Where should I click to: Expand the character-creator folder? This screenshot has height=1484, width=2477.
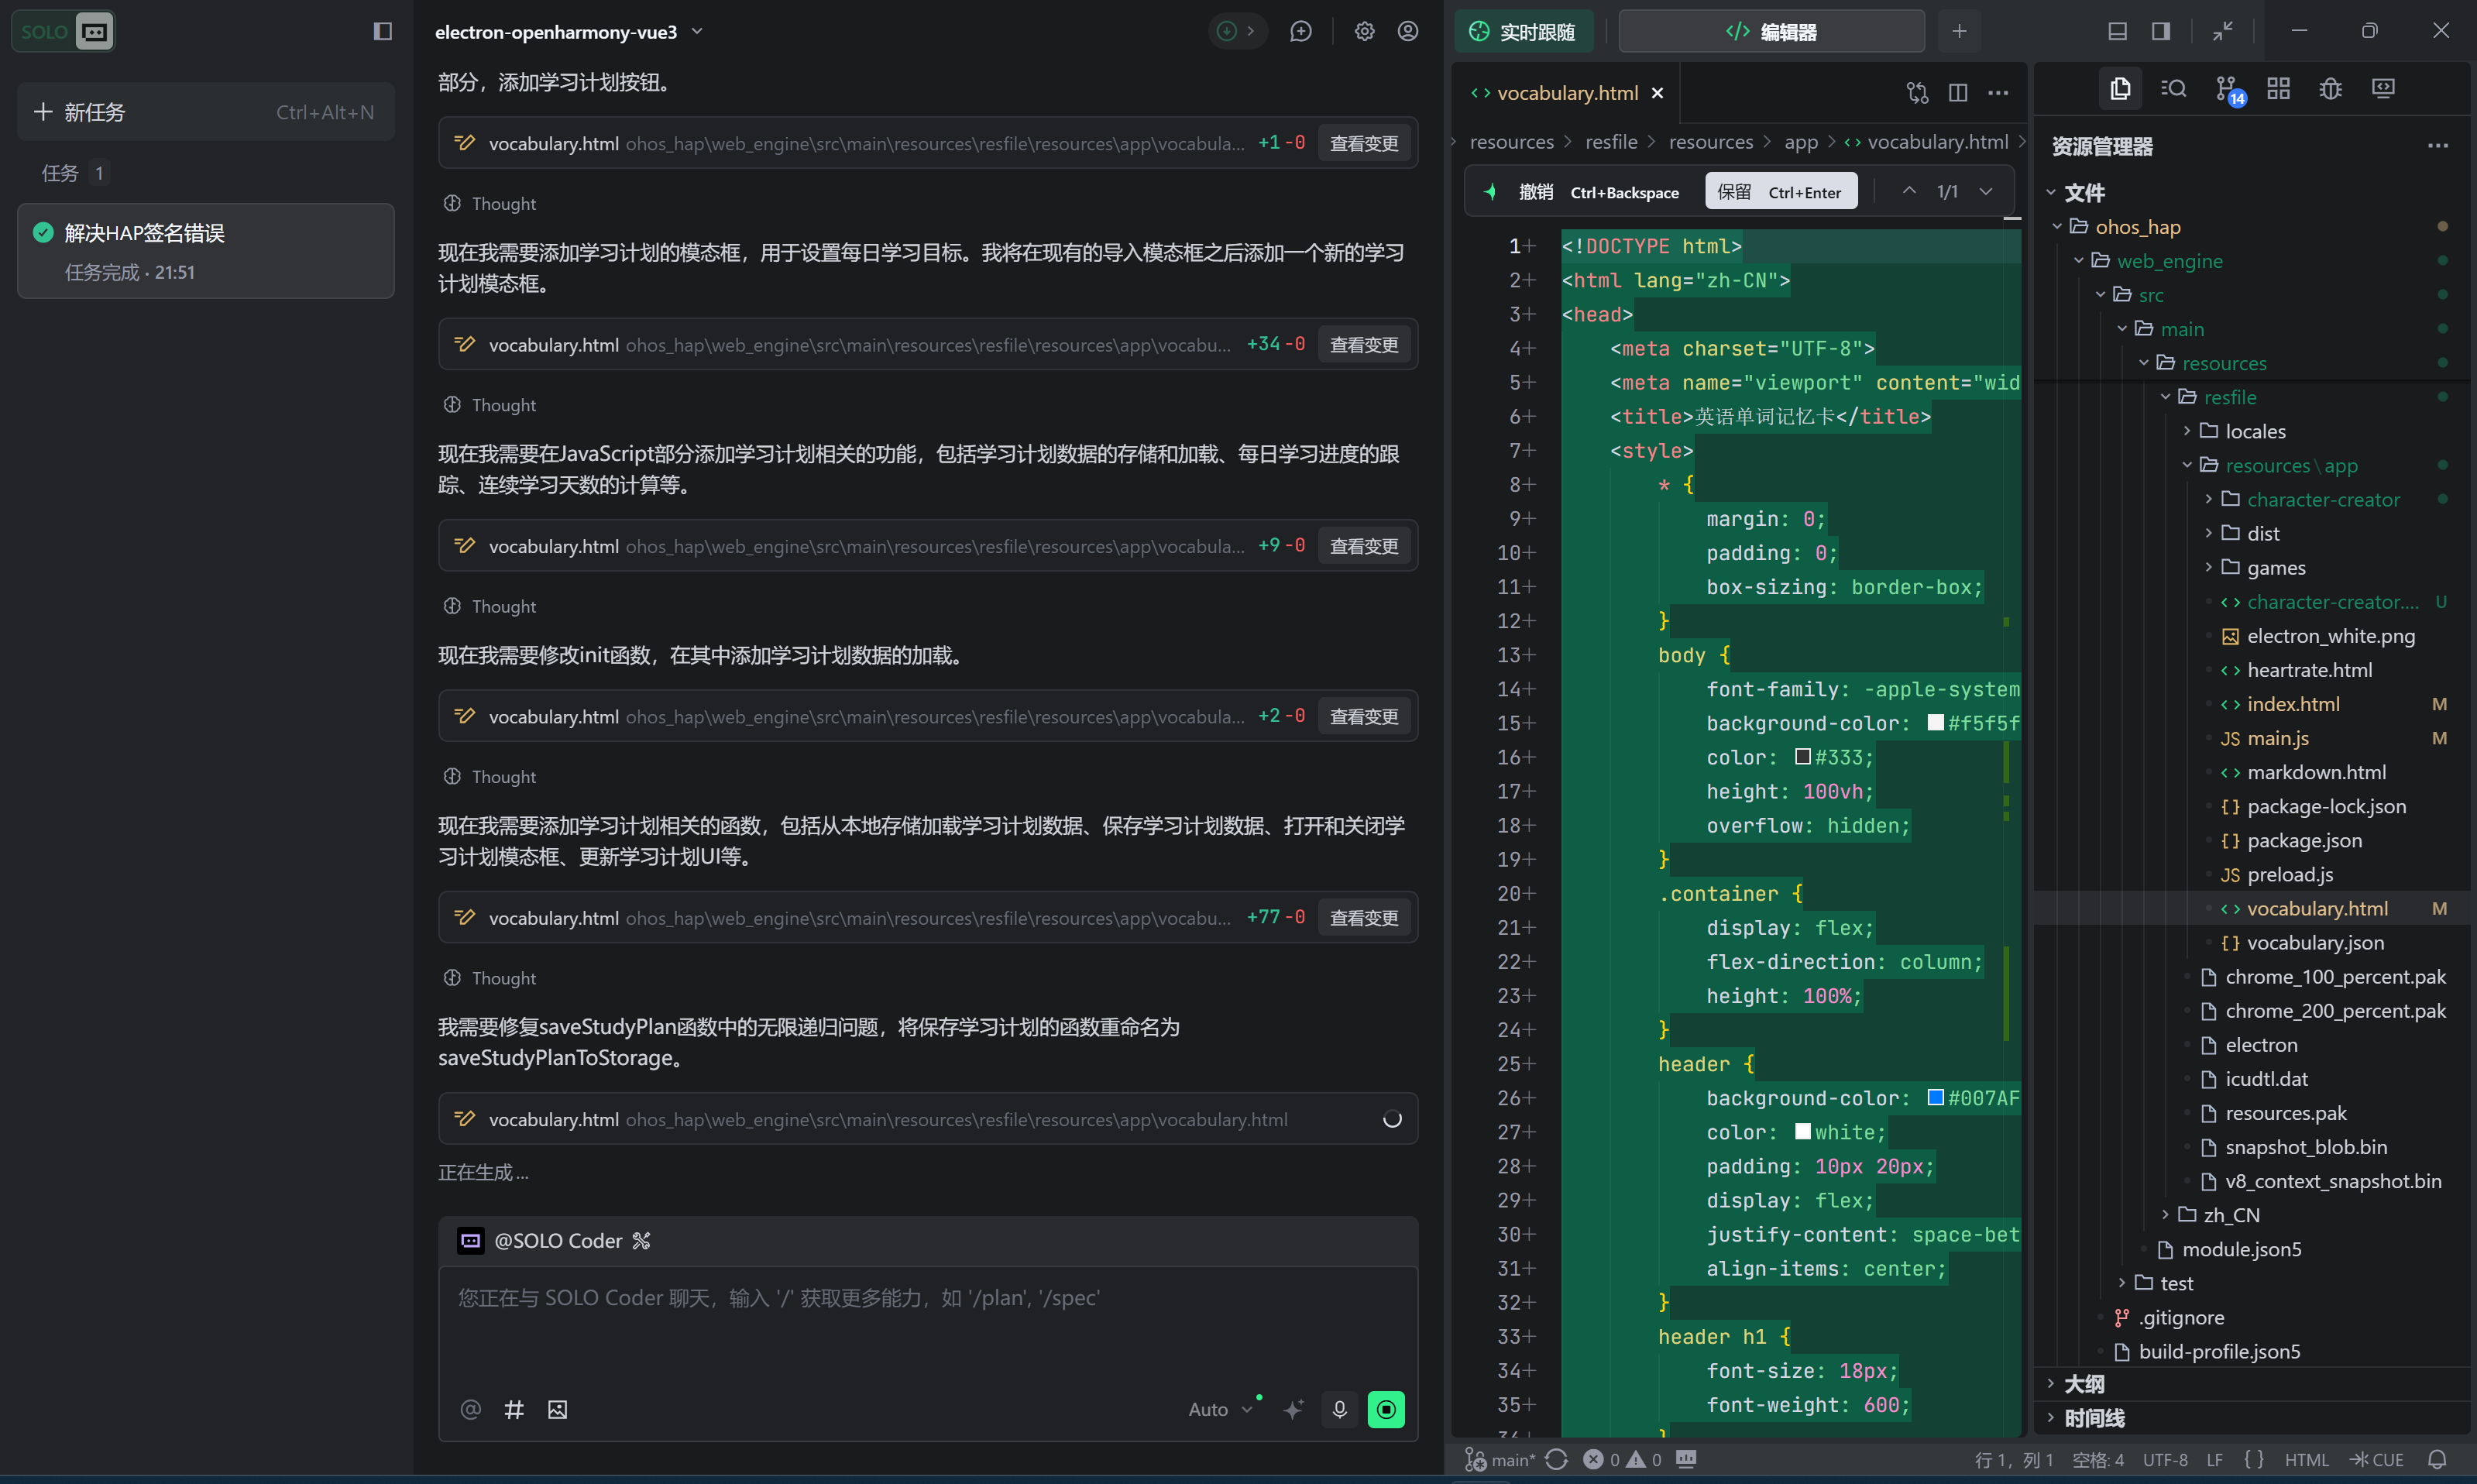pyautogui.click(x=2322, y=499)
